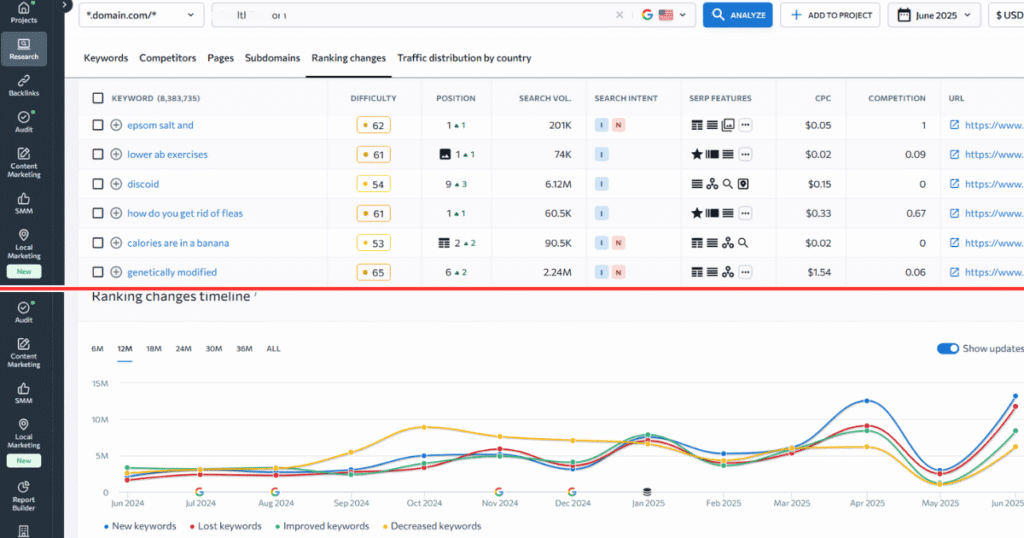Open the $ USD currency selector
Screen dimensions: 1024x538
point(1007,15)
